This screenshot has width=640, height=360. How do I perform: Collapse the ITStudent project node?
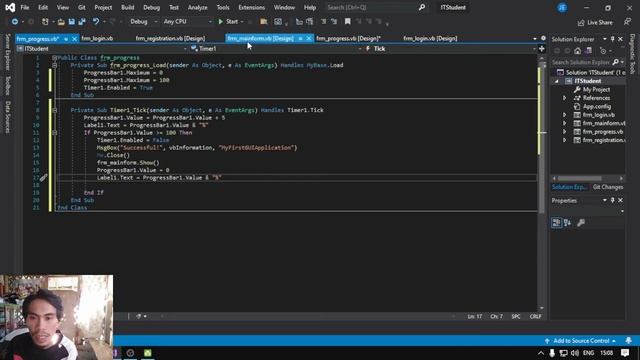point(556,81)
